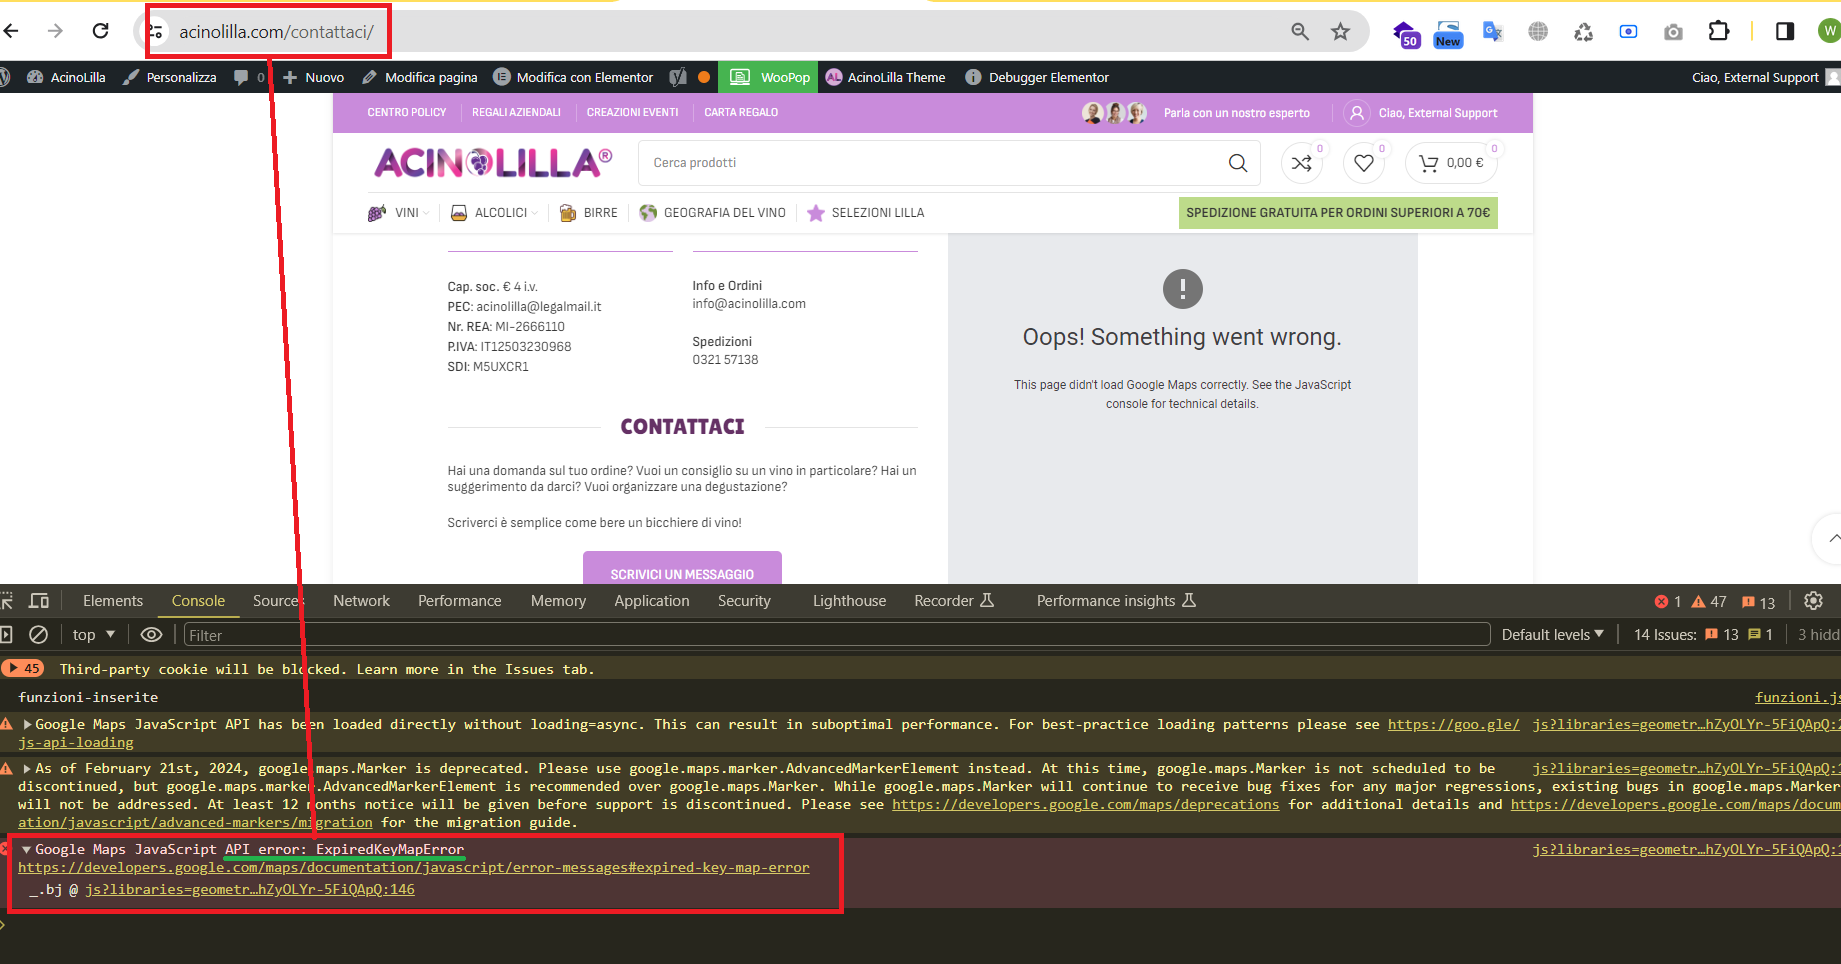Click Modifica pagina in admin bar
Screen dimensions: 1841x964
tap(420, 77)
